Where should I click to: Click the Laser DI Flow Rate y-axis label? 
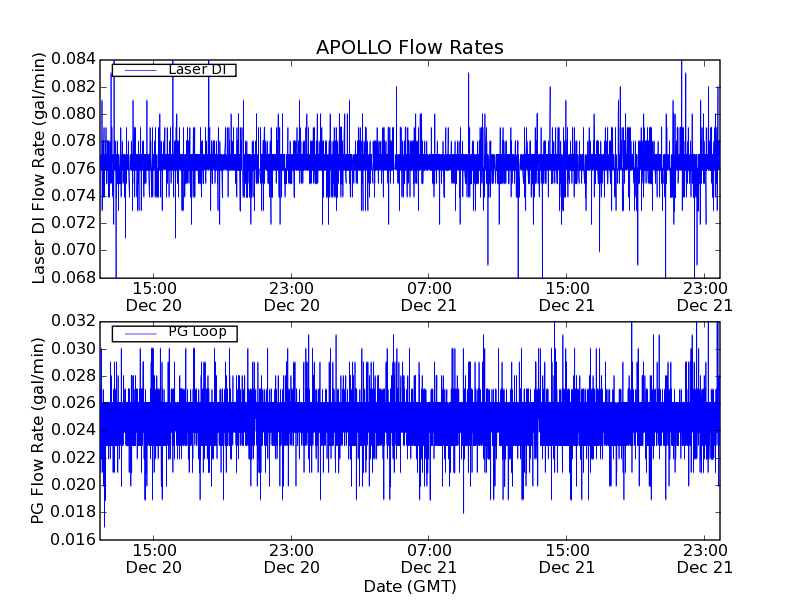[x=40, y=168]
